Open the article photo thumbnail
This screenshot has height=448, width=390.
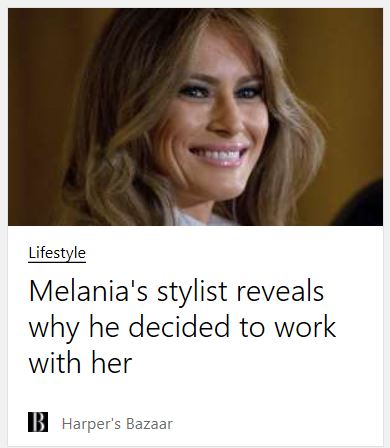[x=195, y=117]
